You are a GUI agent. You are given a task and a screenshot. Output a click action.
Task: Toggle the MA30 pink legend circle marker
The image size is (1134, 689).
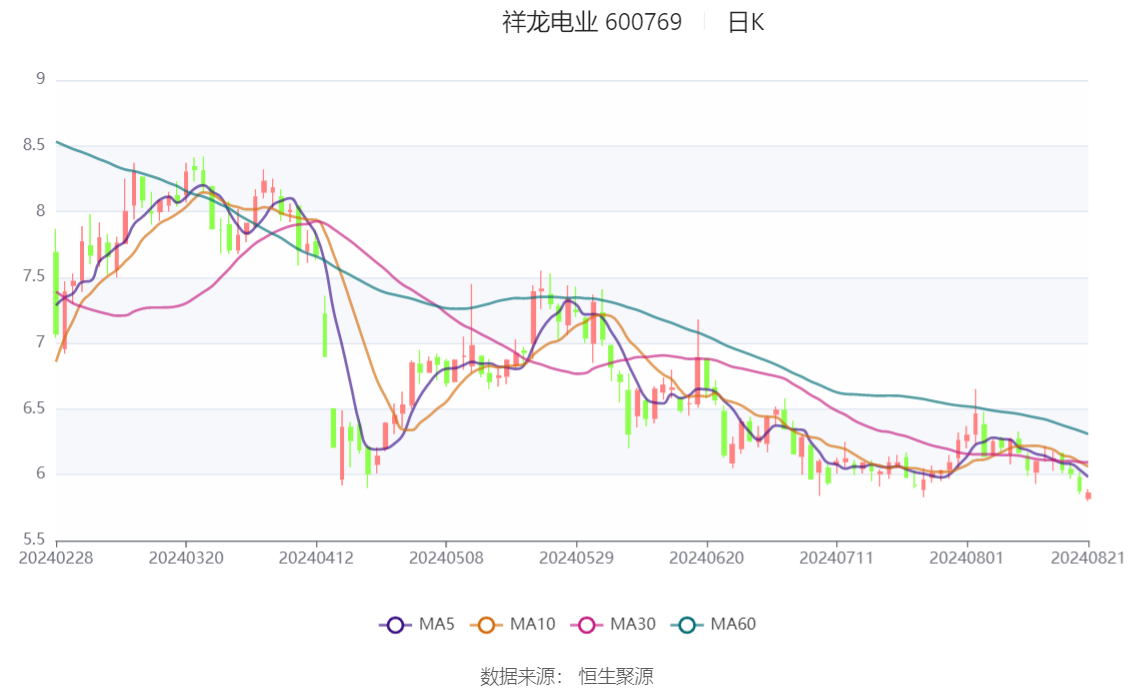coord(587,625)
